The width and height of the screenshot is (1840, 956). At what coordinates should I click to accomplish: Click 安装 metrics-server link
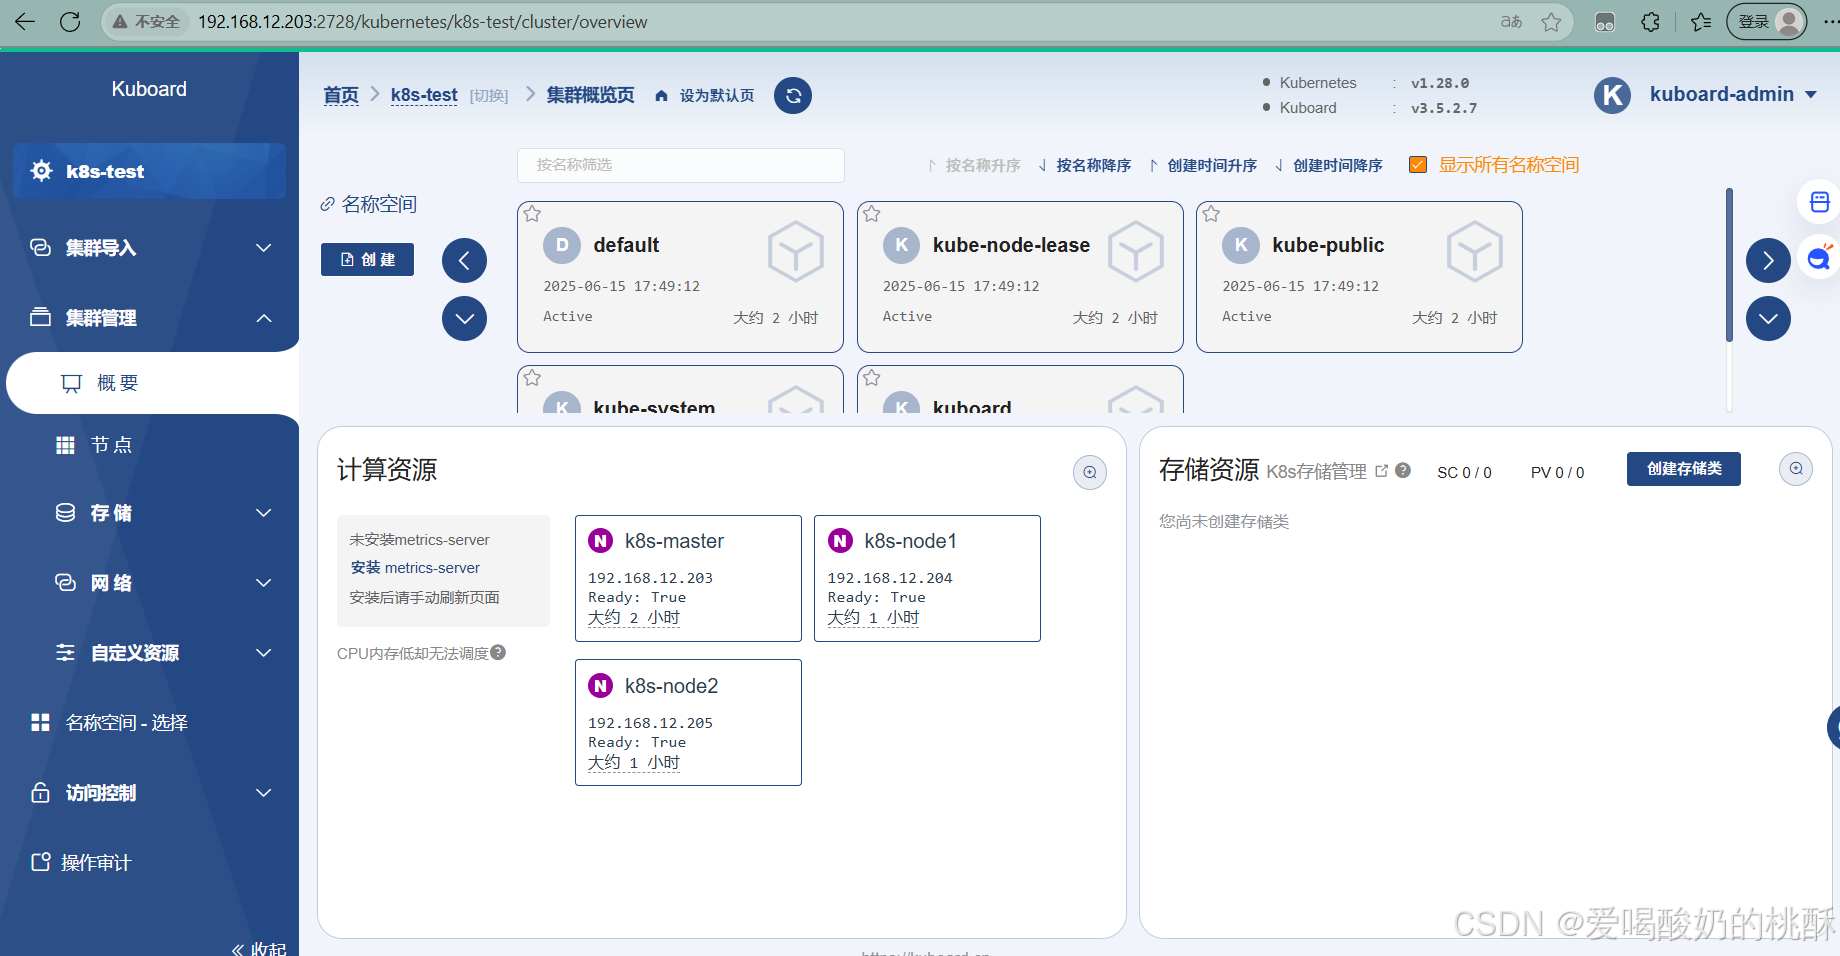coord(415,568)
